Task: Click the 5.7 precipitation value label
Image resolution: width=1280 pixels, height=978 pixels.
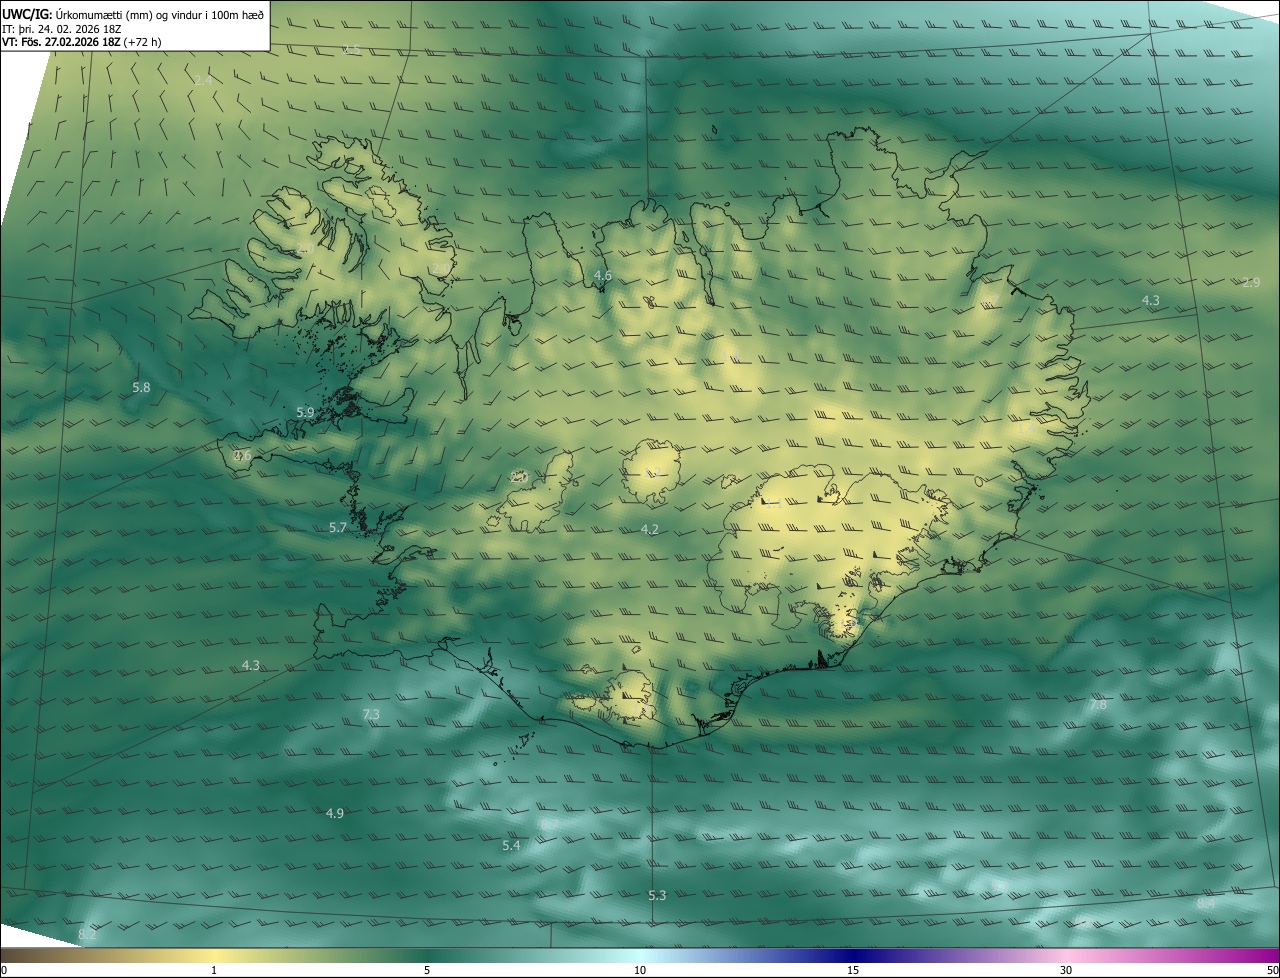Action: pos(338,527)
